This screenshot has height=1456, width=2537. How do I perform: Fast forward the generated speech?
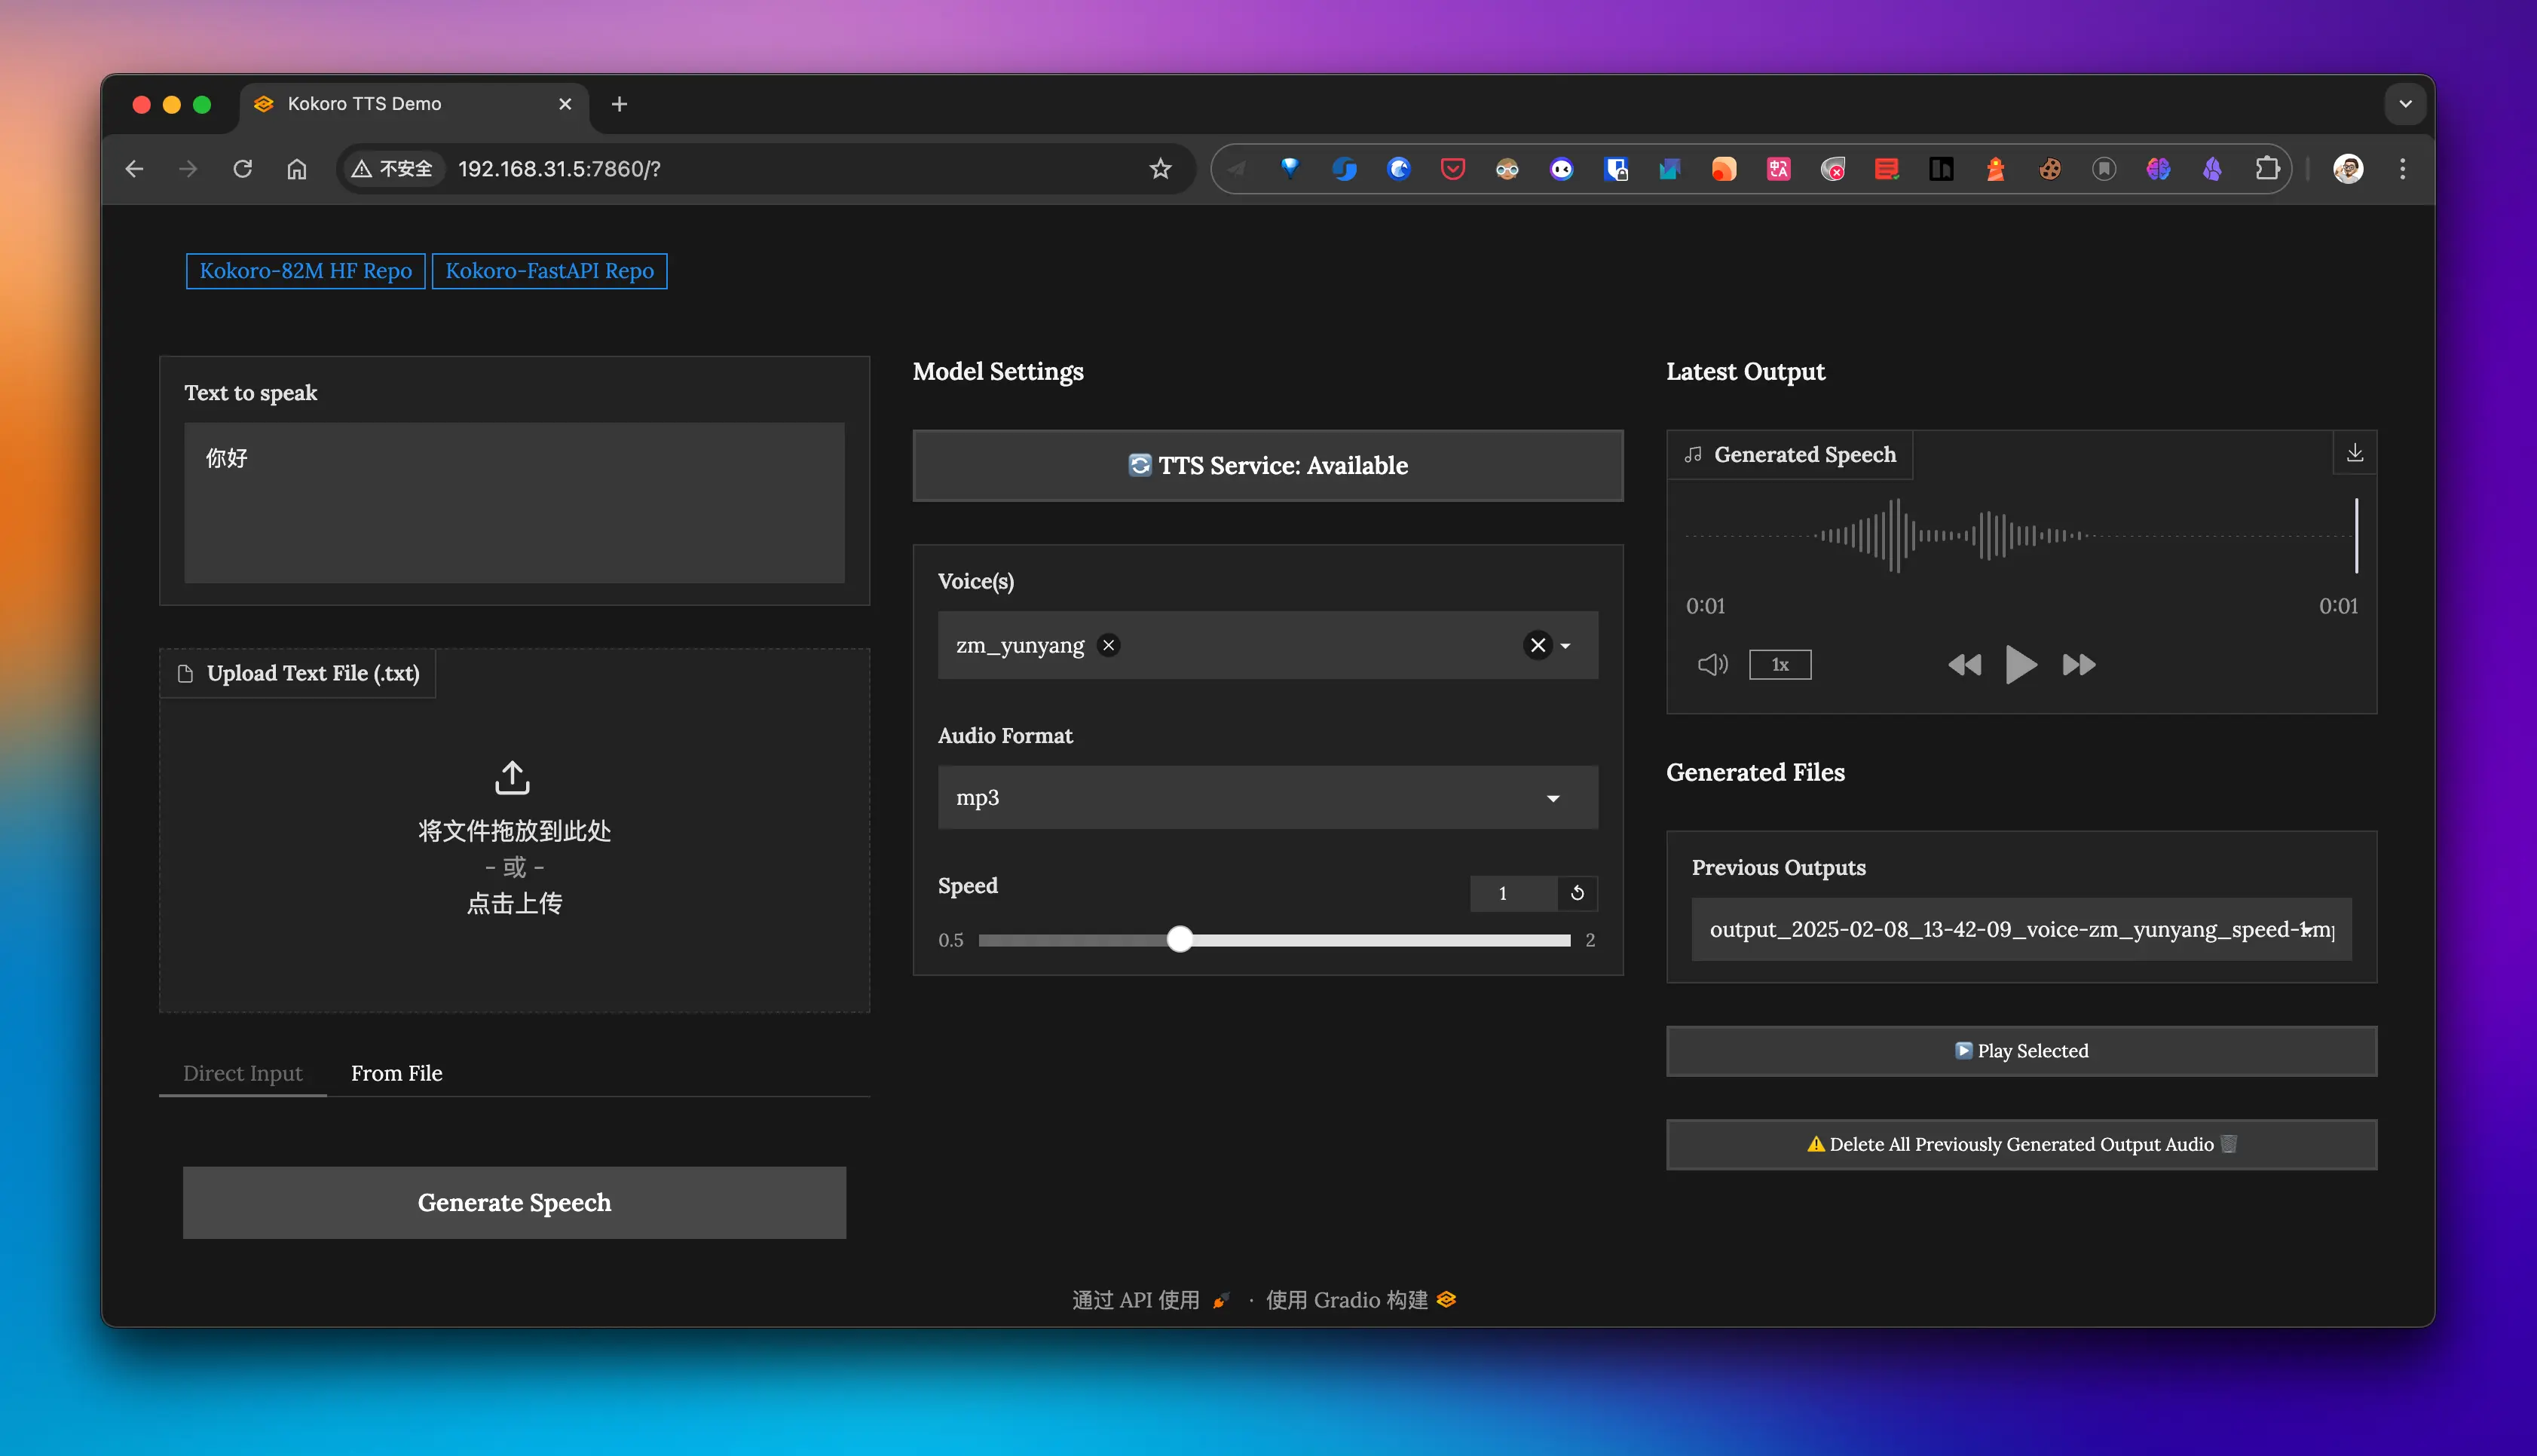2078,665
